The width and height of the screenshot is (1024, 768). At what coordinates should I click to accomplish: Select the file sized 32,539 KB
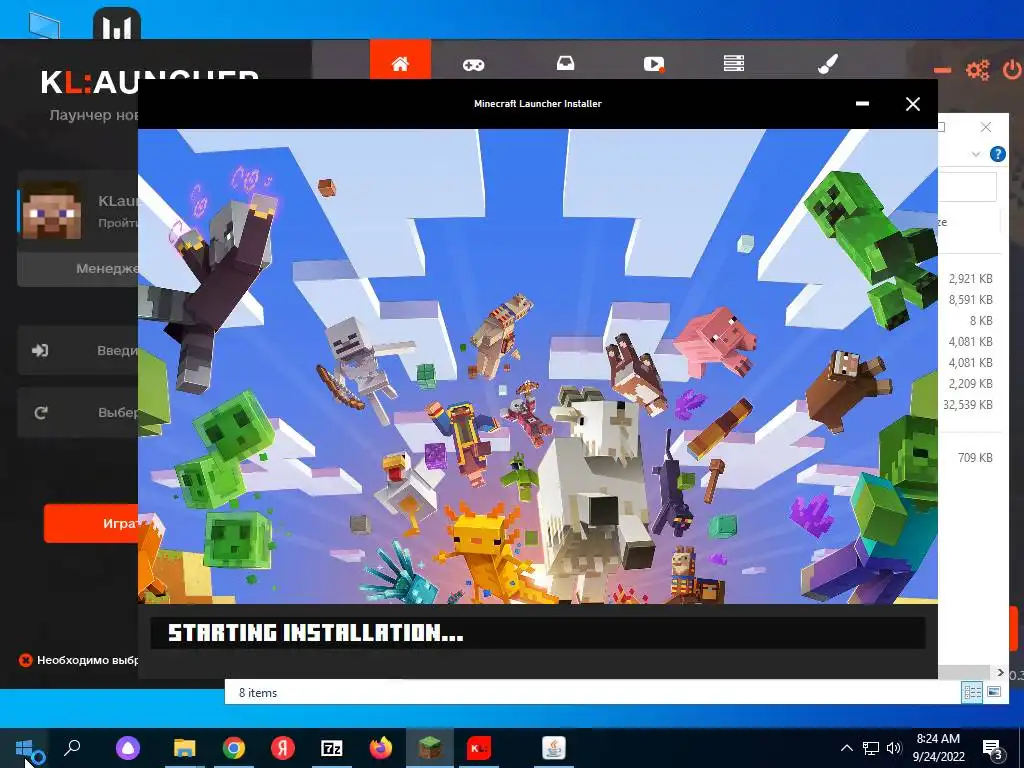point(970,404)
